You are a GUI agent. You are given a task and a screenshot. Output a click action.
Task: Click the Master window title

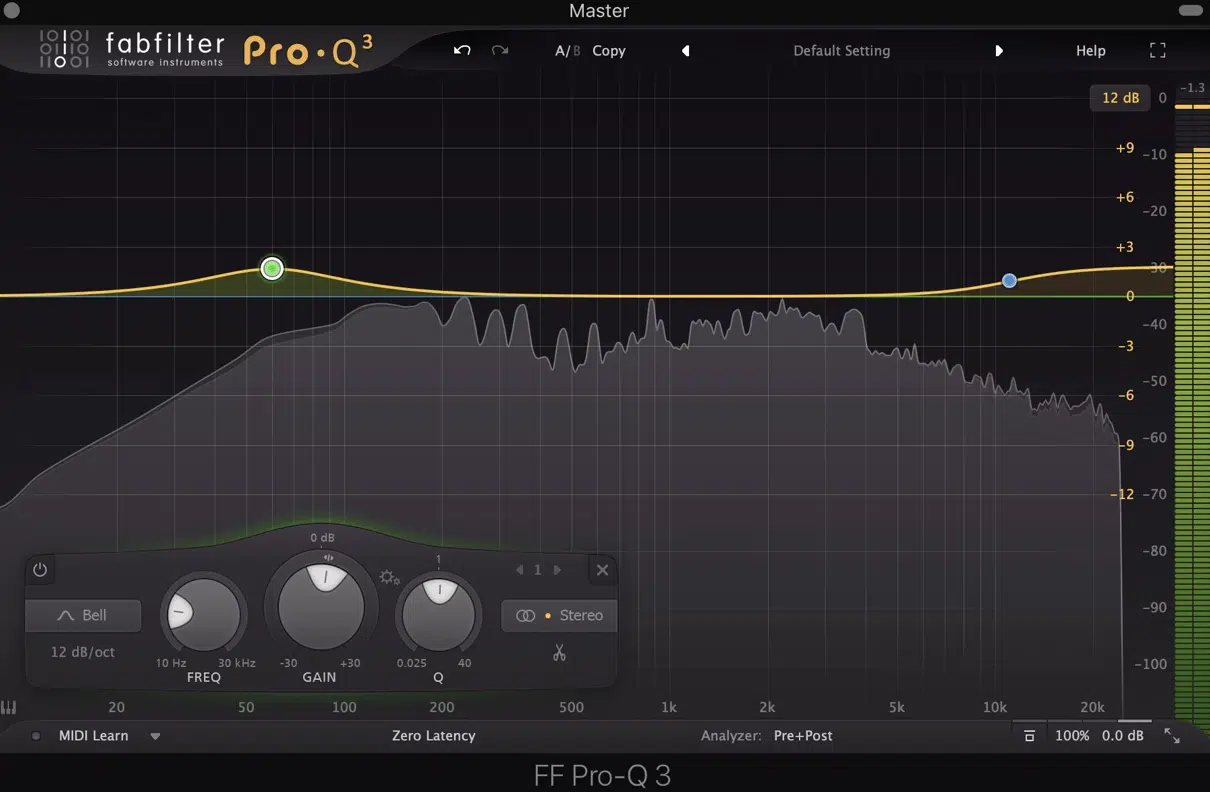coord(599,11)
